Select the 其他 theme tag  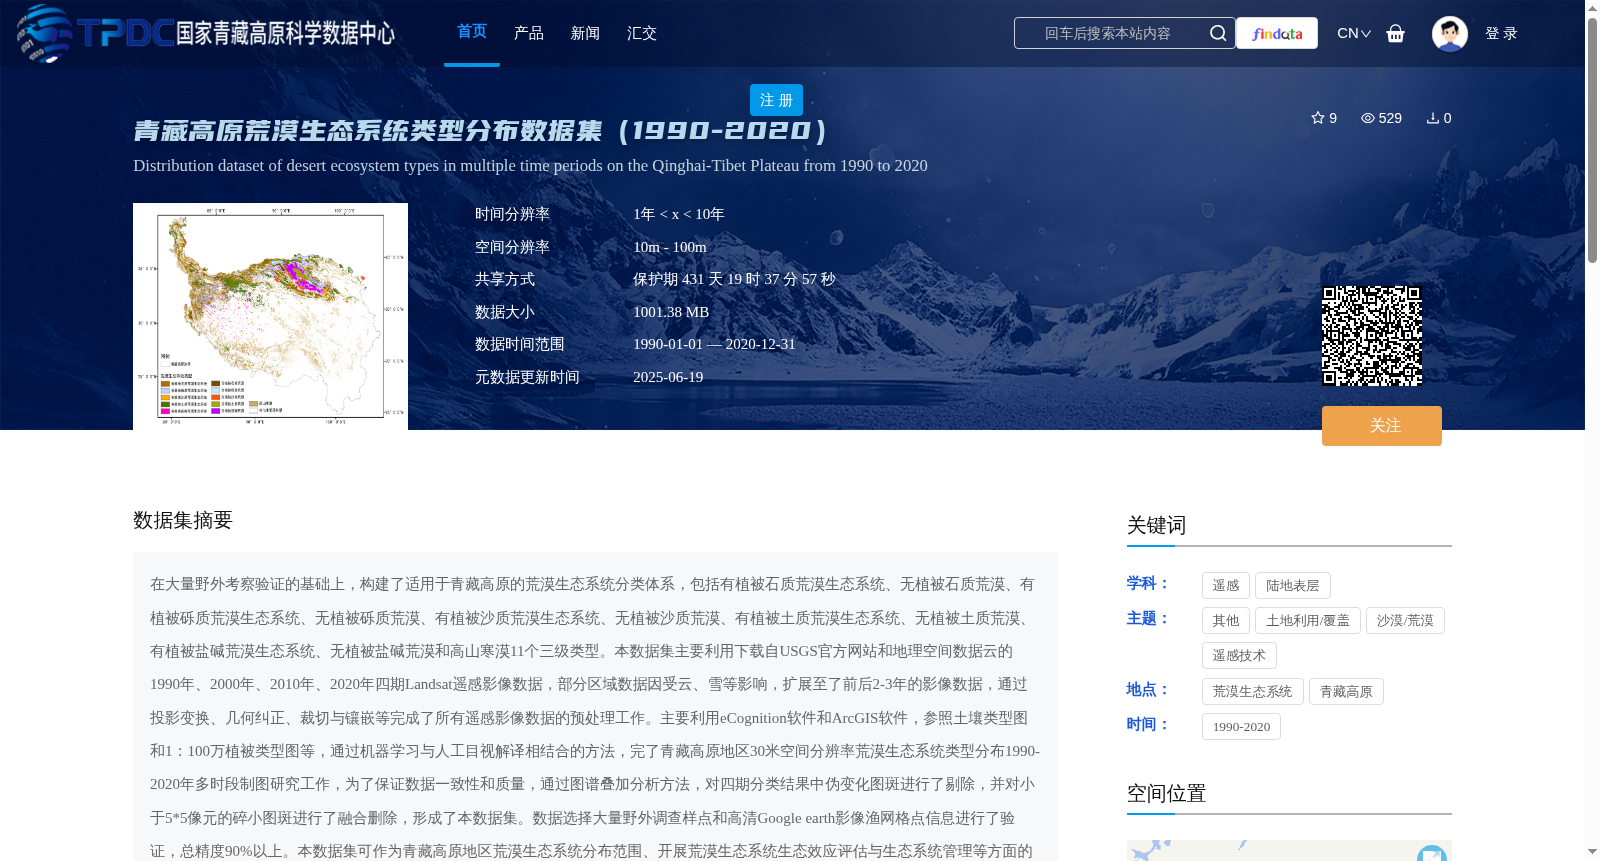pyautogui.click(x=1226, y=621)
